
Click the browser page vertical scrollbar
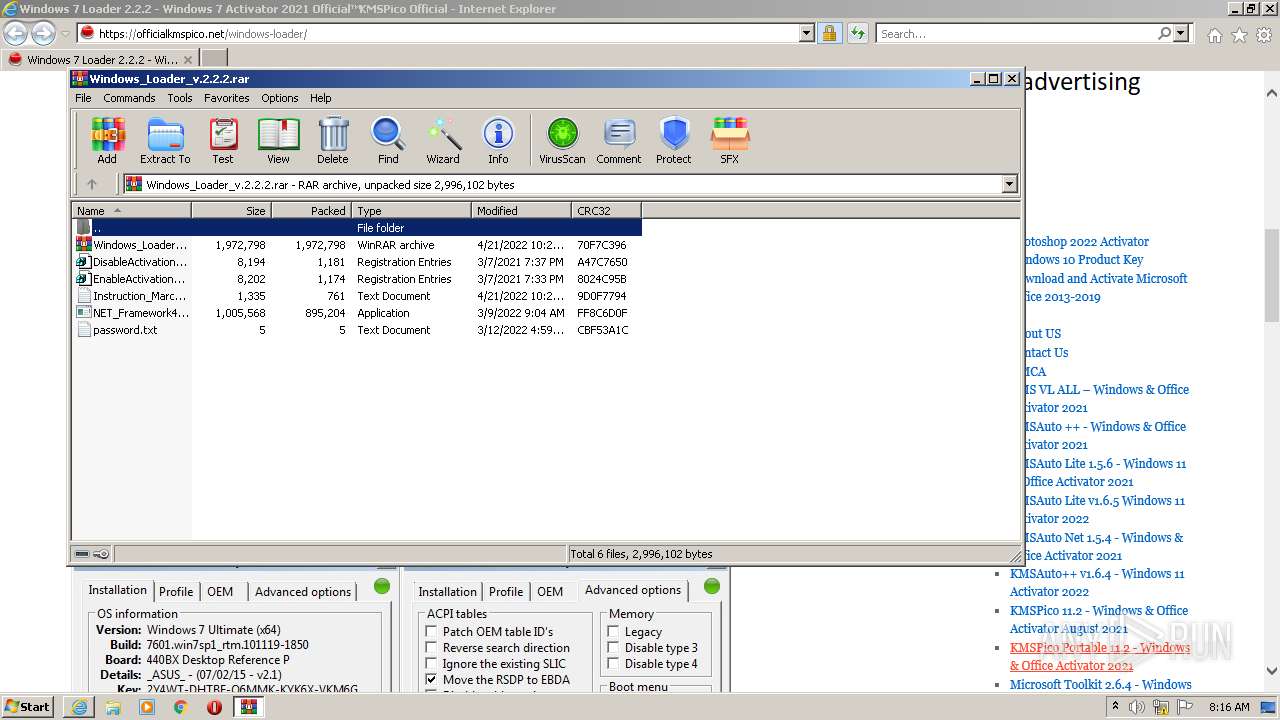1271,275
